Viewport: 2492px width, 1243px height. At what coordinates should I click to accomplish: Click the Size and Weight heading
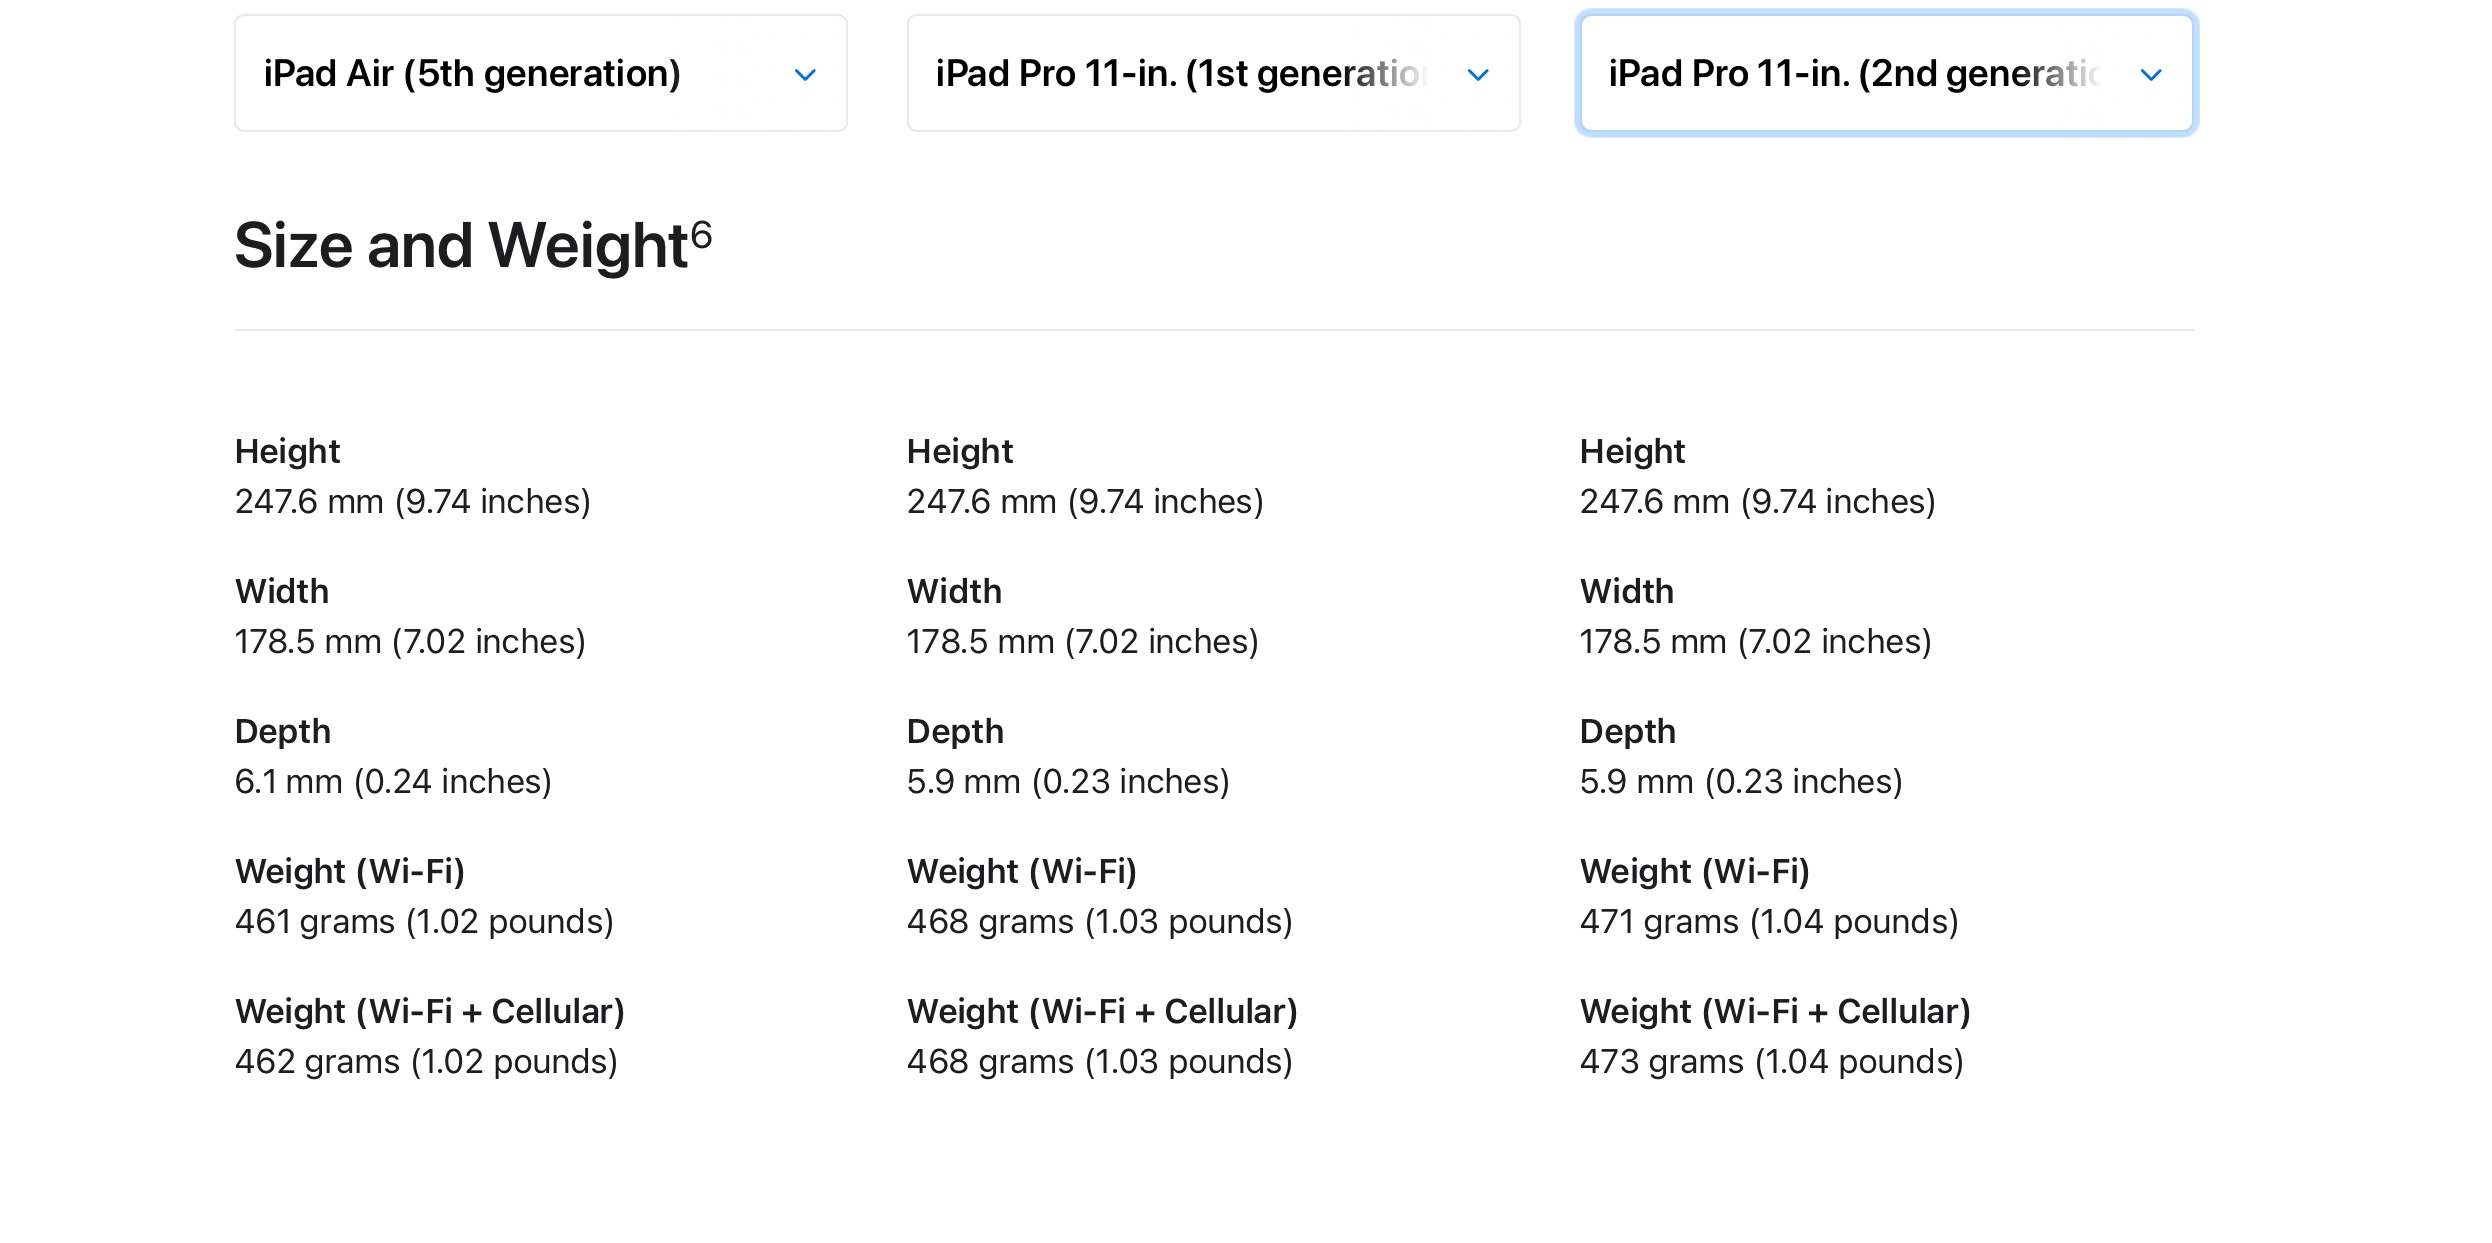pyautogui.click(x=461, y=246)
